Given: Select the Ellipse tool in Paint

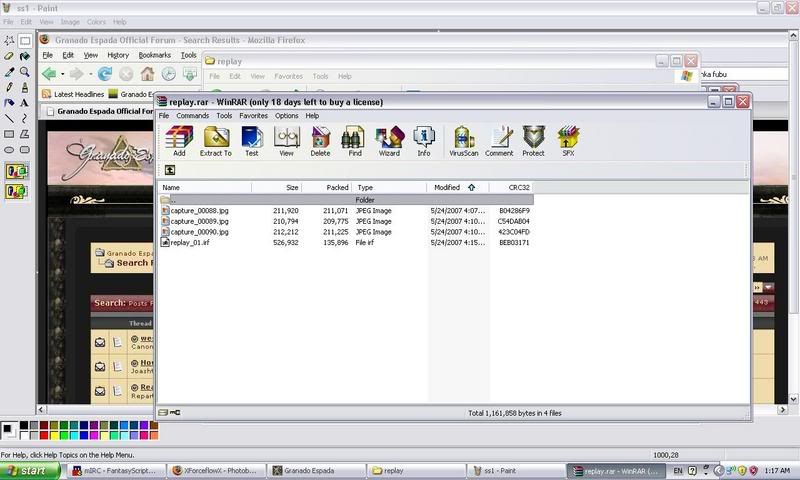Looking at the screenshot, I should (9, 150).
